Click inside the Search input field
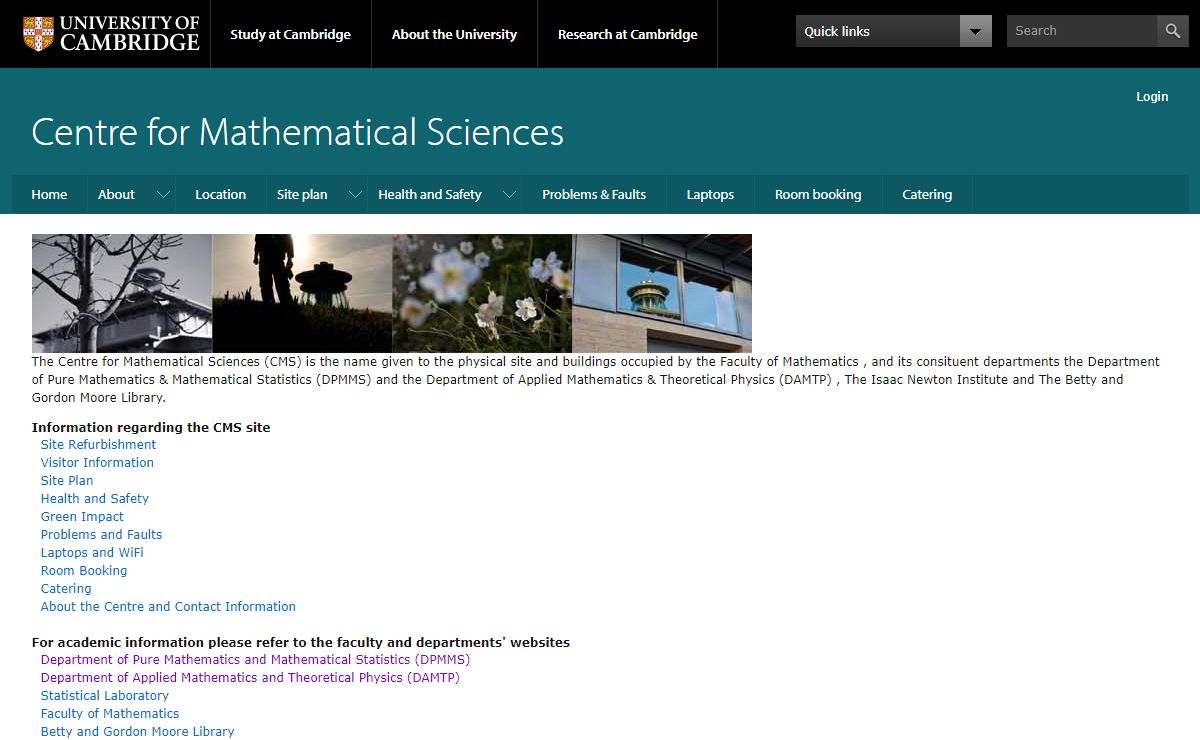Screen dimensions: 1200x740 pos(1082,31)
